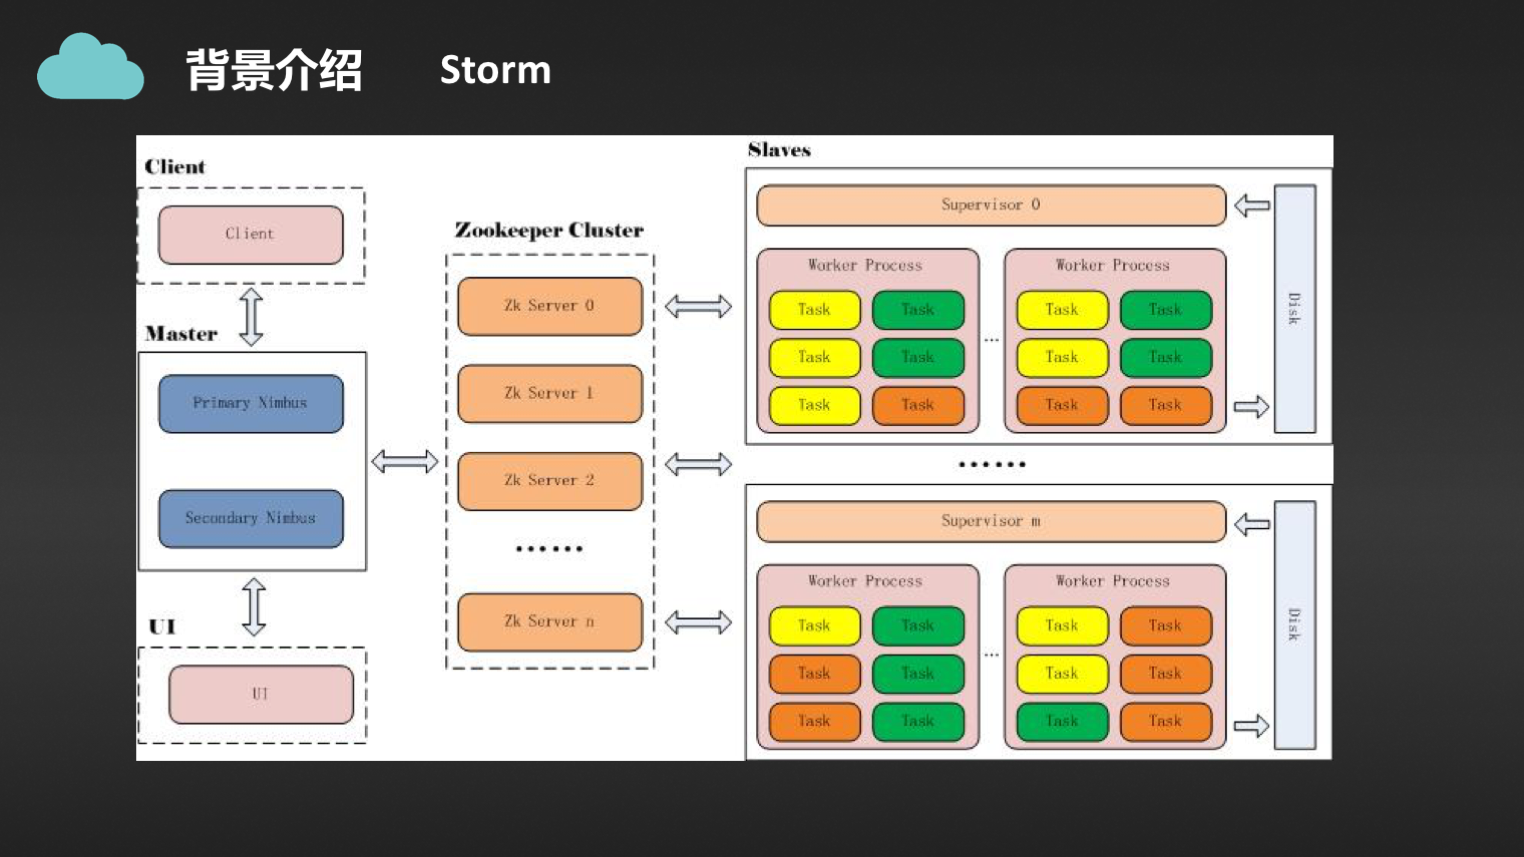The image size is (1524, 857).
Task: Click the only orange Task in Supervisor 0's left Worker Process
Action: point(918,406)
